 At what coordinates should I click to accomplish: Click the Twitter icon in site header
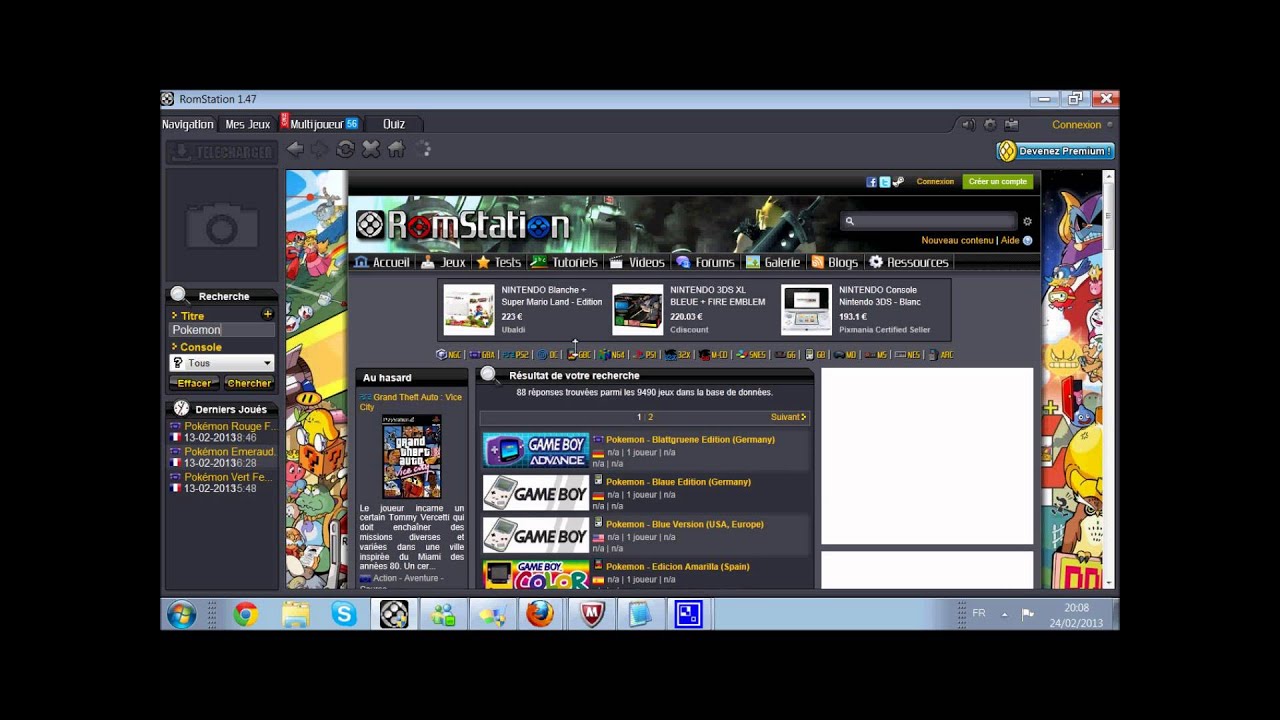[884, 182]
